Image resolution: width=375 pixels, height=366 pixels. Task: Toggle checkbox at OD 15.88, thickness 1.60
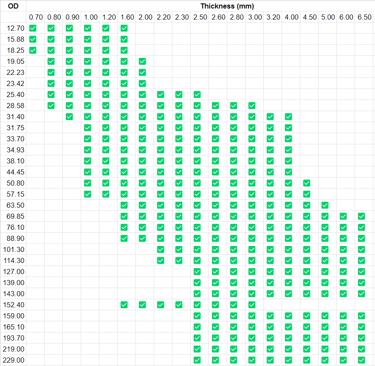point(124,39)
